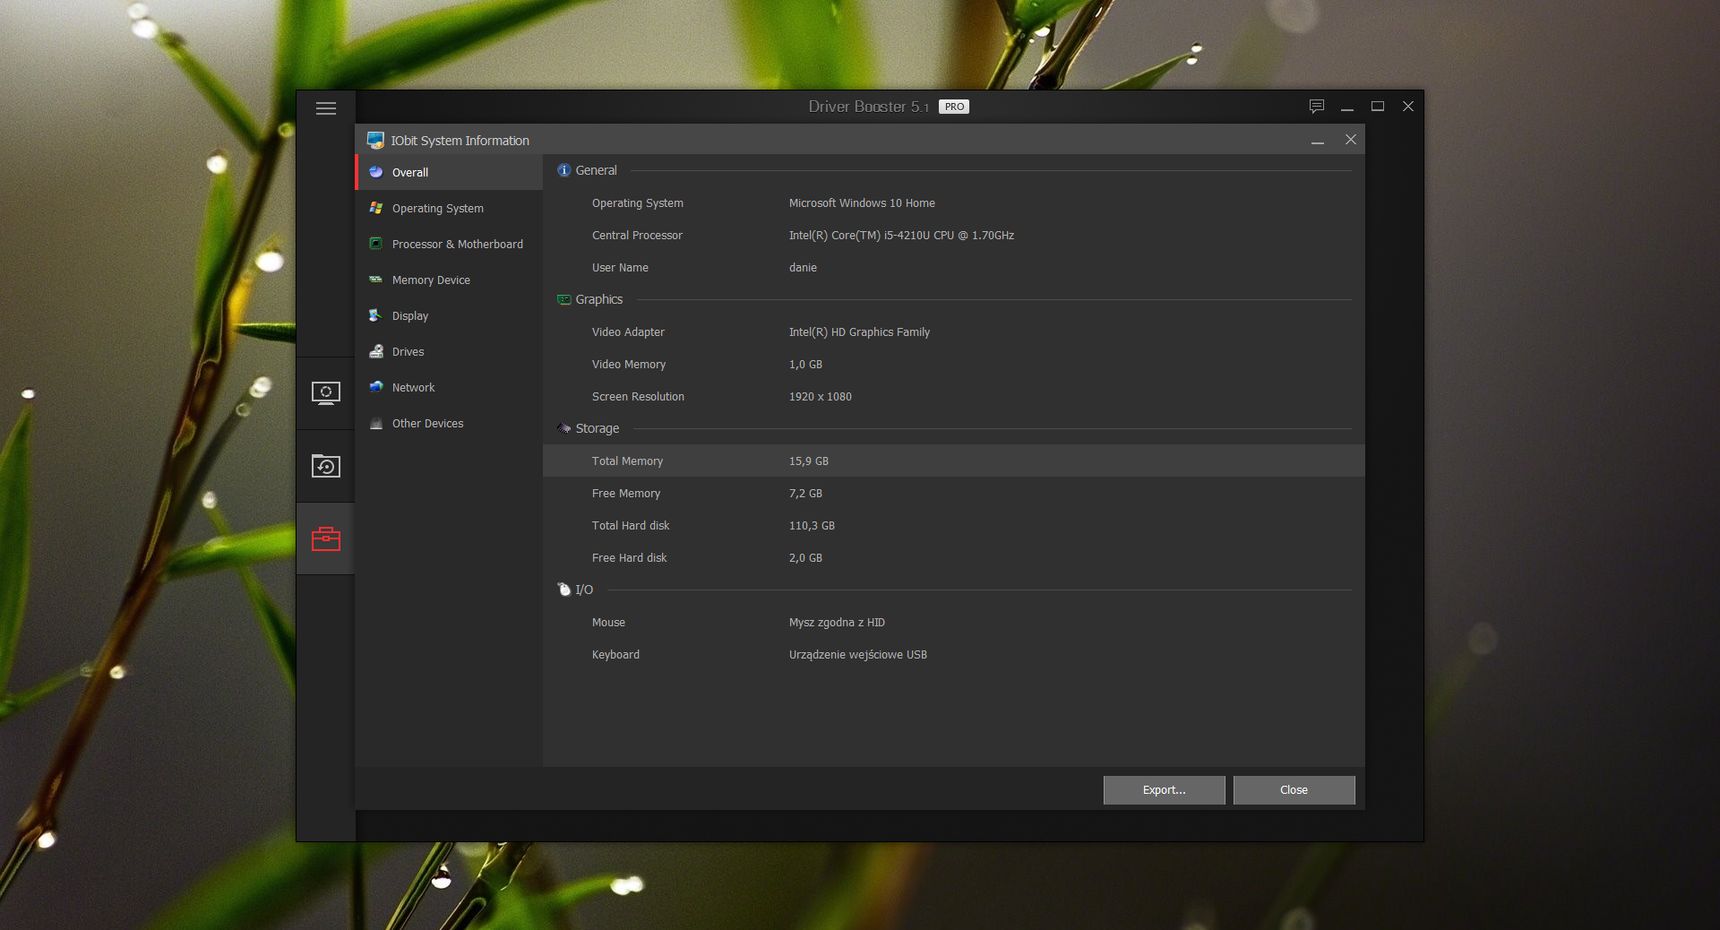Switch to Operating System section
This screenshot has height=930, width=1720.
[x=449, y=208]
